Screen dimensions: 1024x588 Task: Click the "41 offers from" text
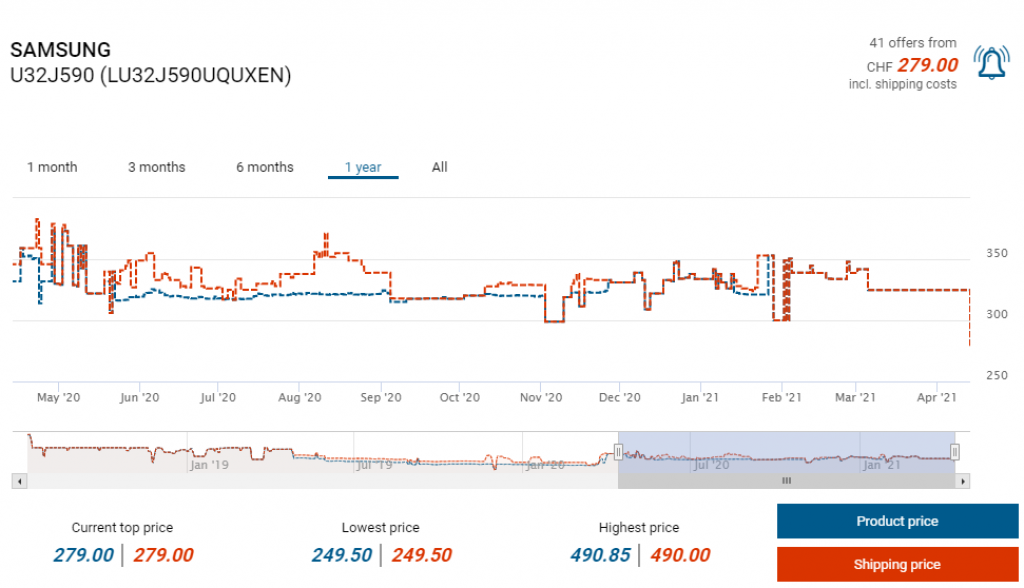912,43
